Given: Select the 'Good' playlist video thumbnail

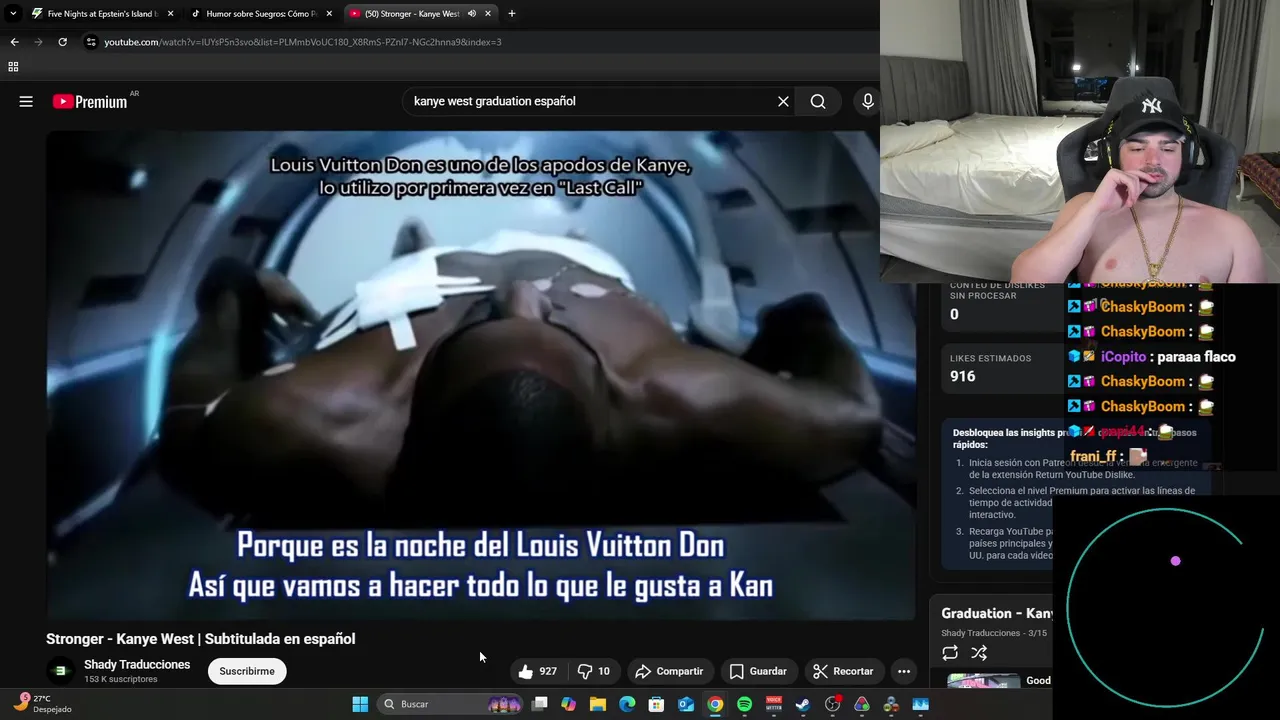Looking at the screenshot, I should (984, 681).
